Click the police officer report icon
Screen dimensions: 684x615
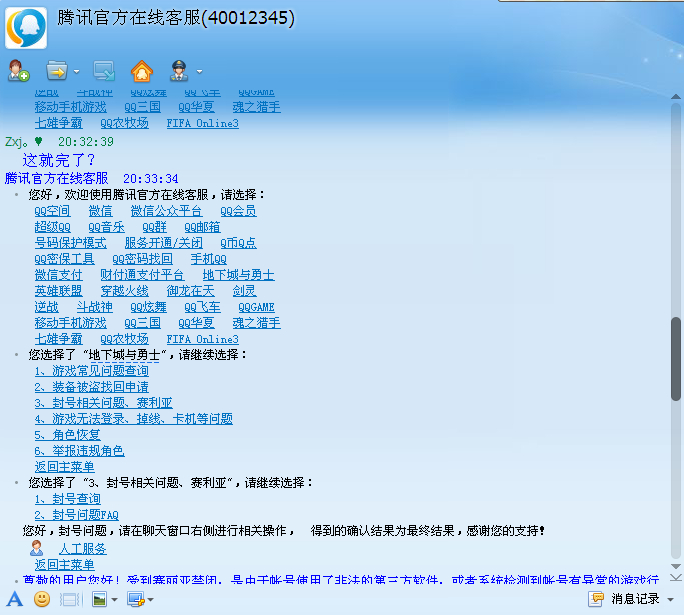tap(179, 71)
